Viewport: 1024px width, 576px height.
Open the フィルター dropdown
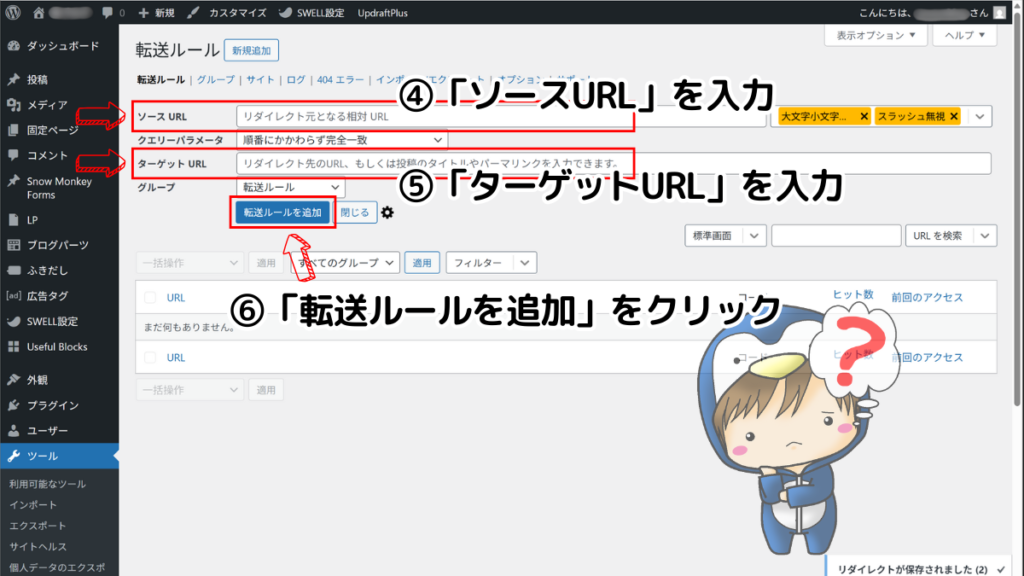coord(491,263)
